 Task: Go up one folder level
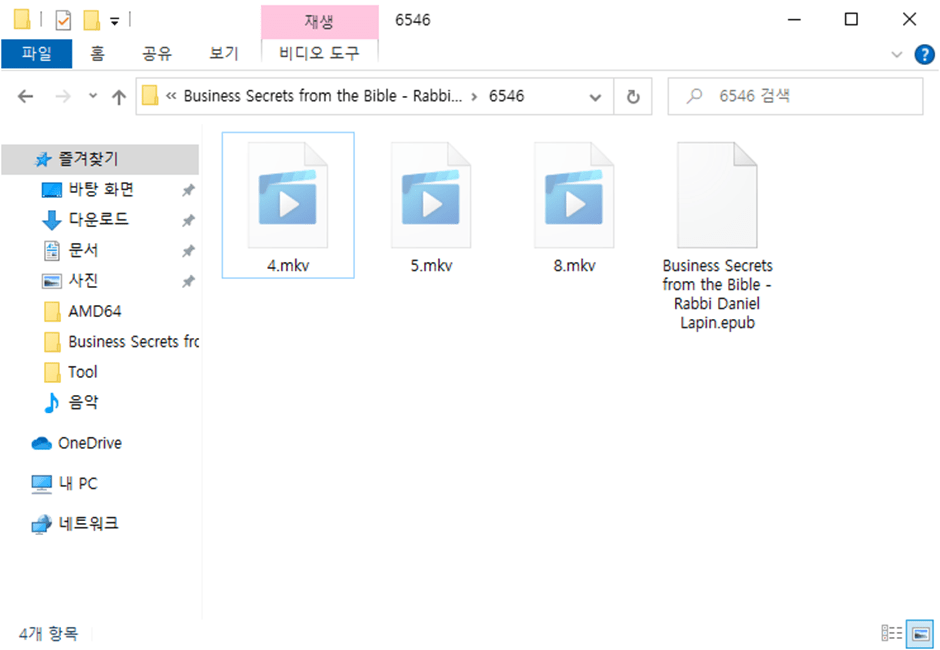tap(119, 97)
